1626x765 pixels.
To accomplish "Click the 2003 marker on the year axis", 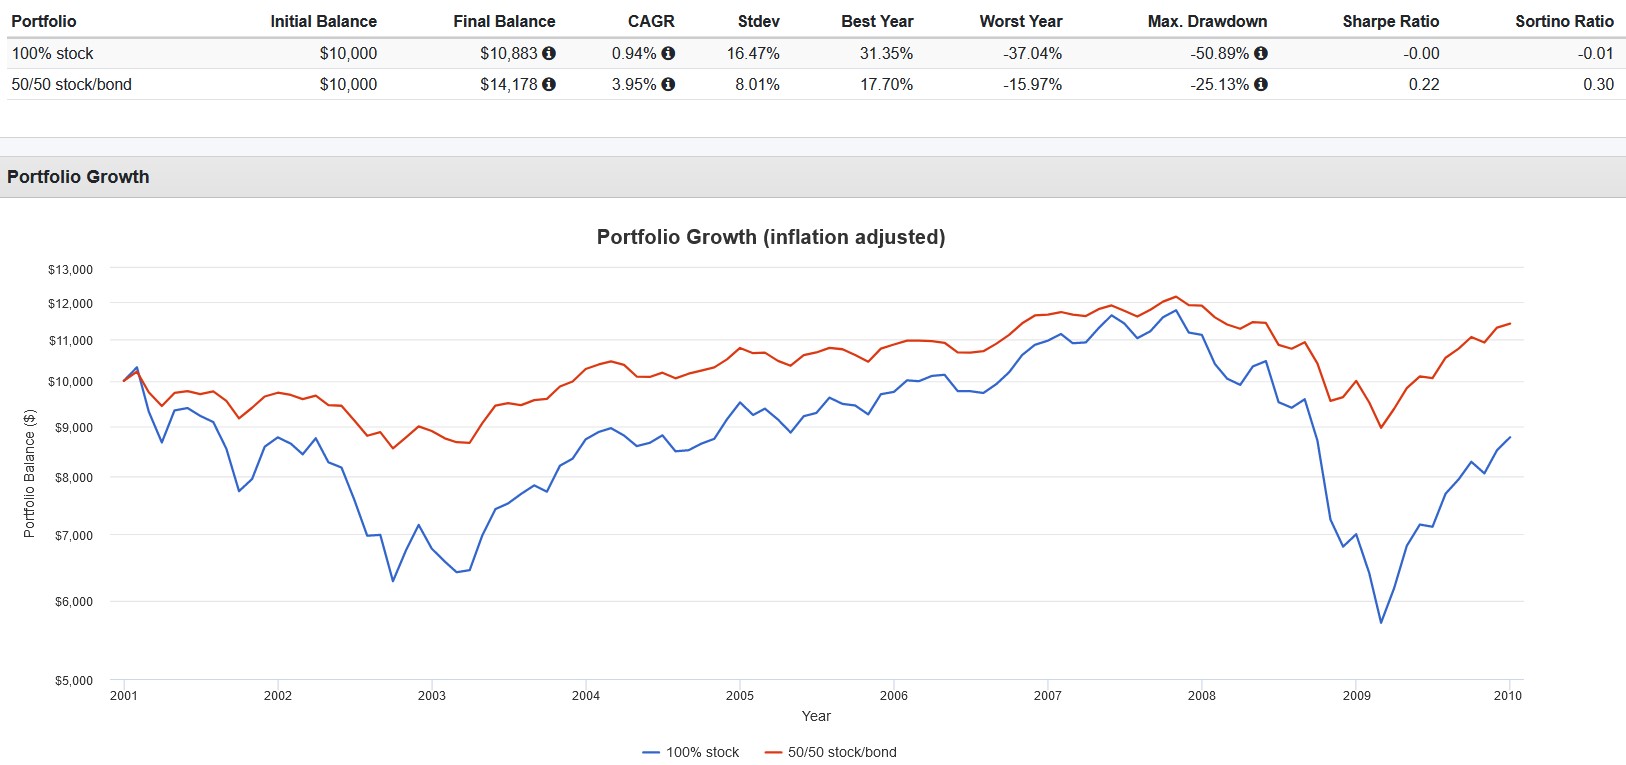I will 431,695.
